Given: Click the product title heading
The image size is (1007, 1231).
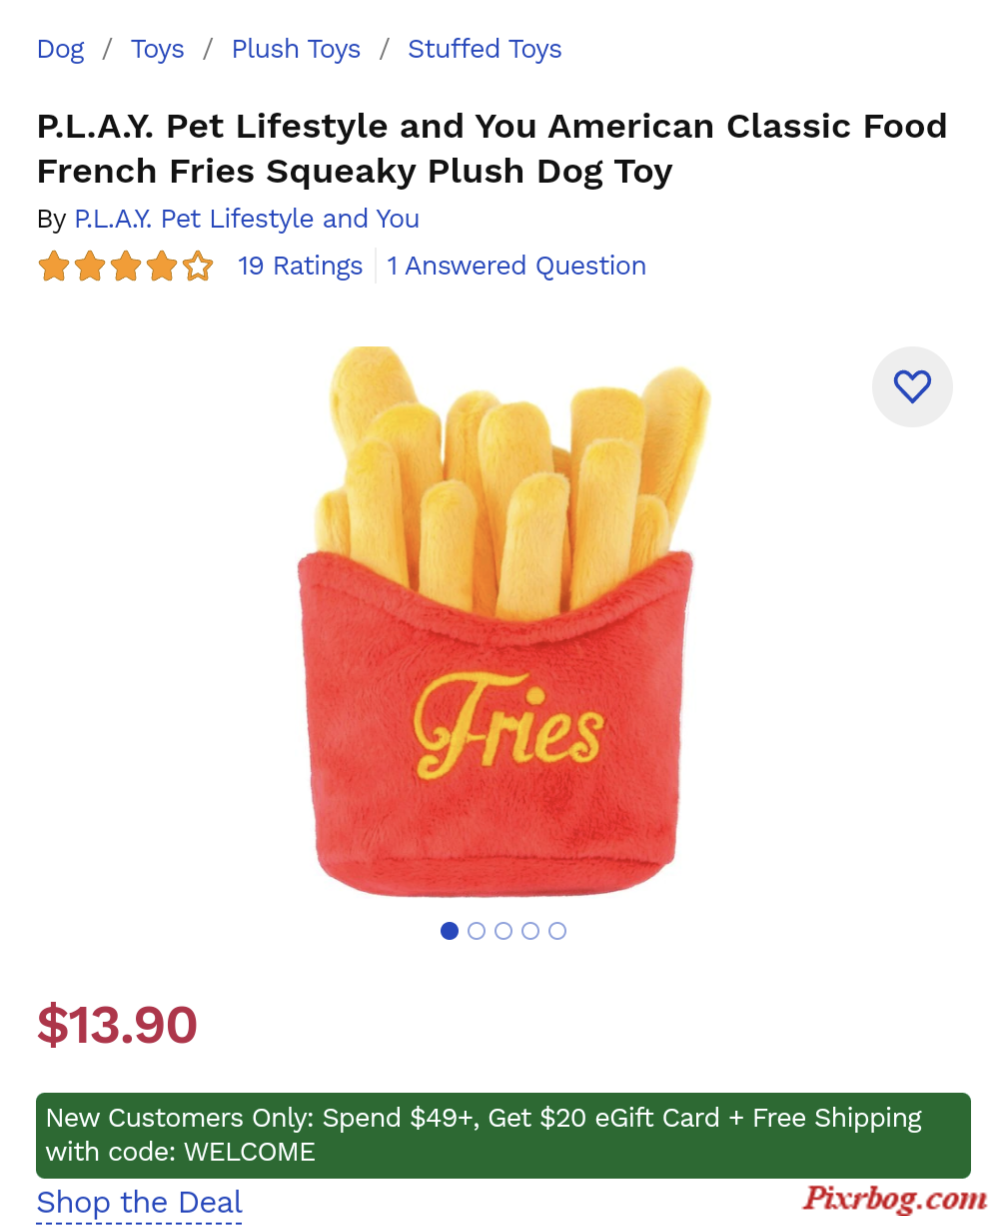Looking at the screenshot, I should point(492,149).
